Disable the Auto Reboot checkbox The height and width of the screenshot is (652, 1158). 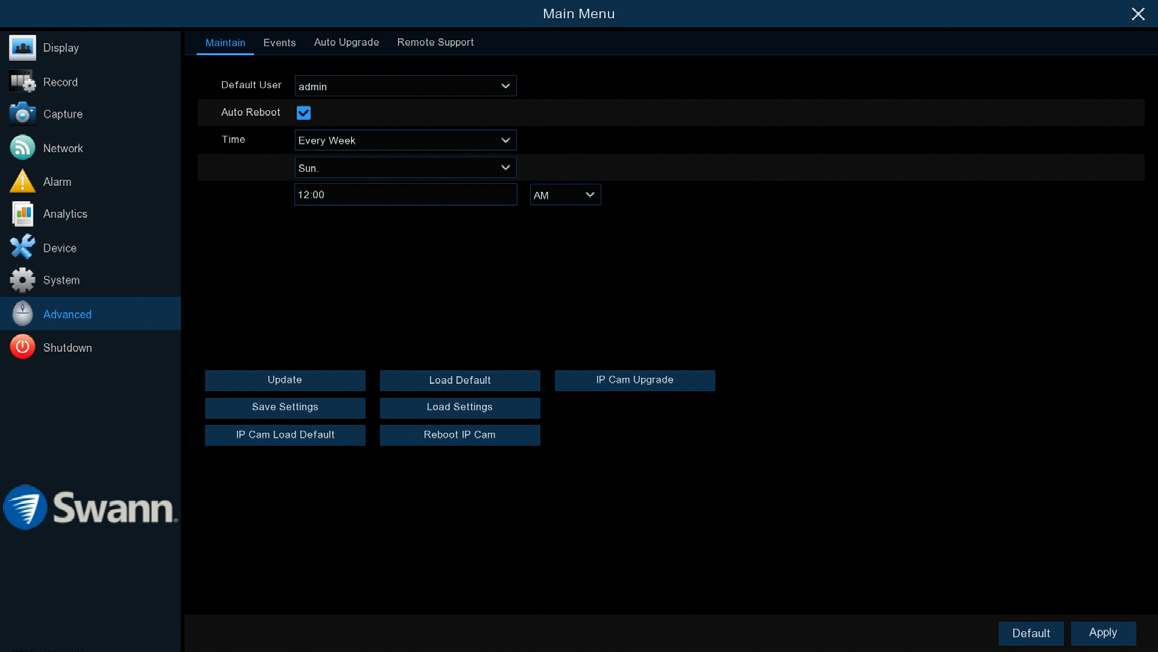click(x=304, y=113)
